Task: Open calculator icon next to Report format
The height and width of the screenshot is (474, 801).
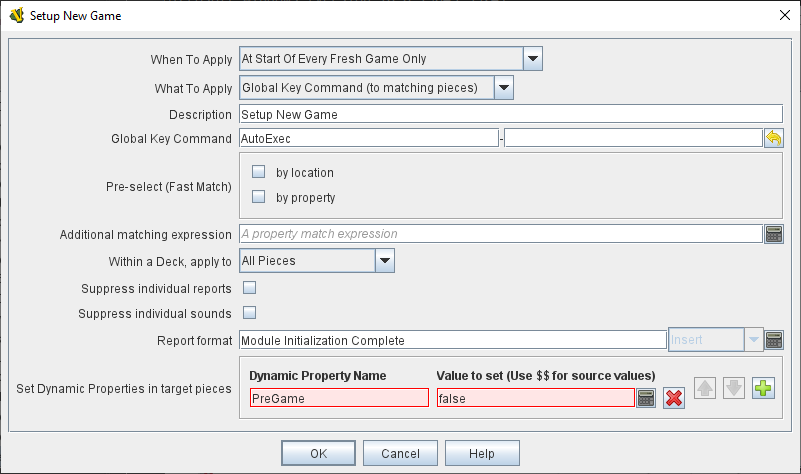Action: pyautogui.click(x=773, y=340)
